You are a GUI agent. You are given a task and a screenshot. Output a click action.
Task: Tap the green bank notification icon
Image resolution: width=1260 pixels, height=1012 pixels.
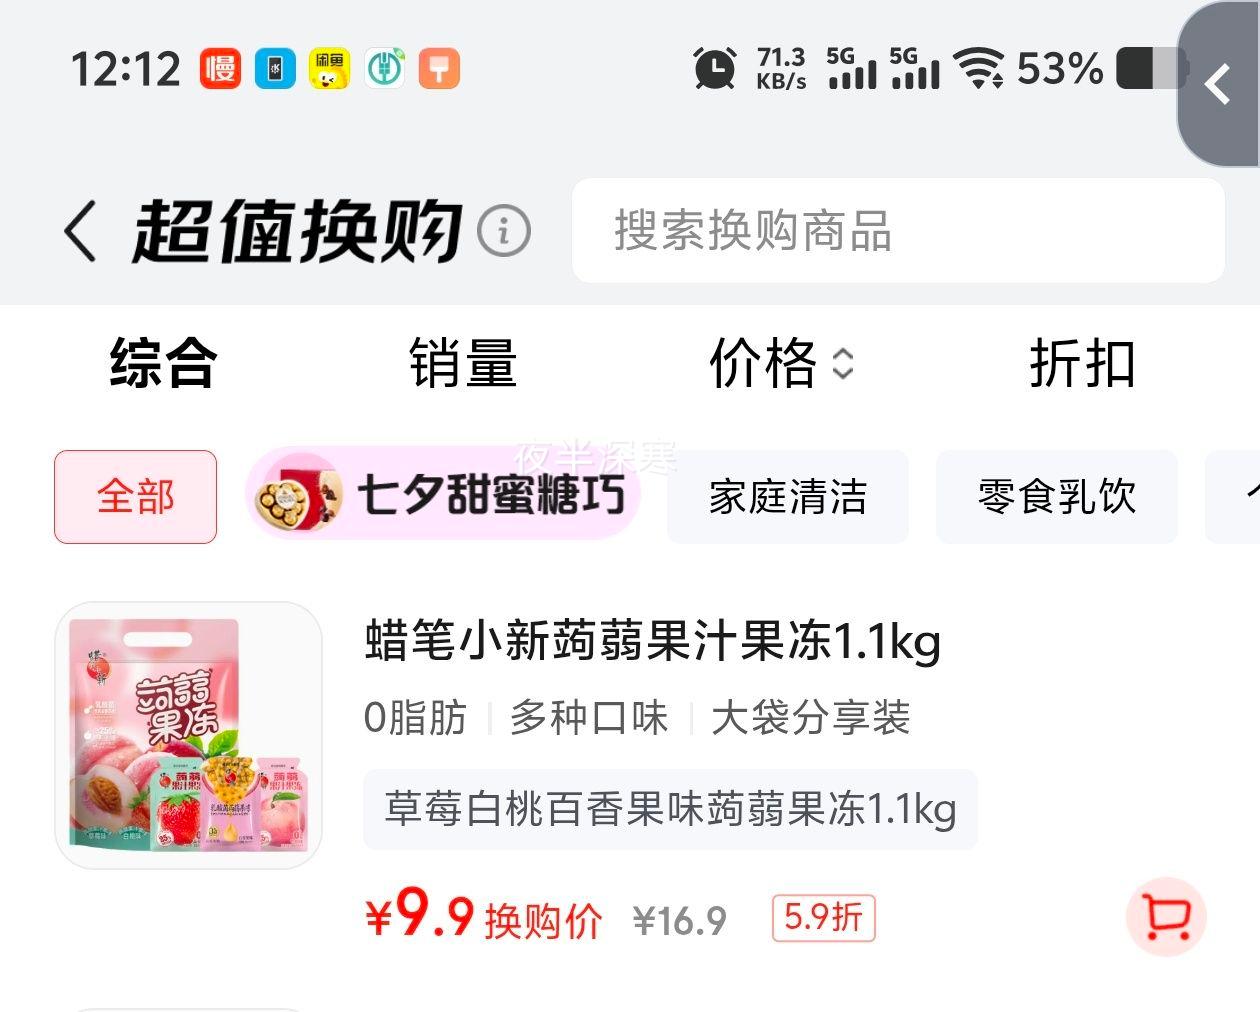[x=384, y=68]
